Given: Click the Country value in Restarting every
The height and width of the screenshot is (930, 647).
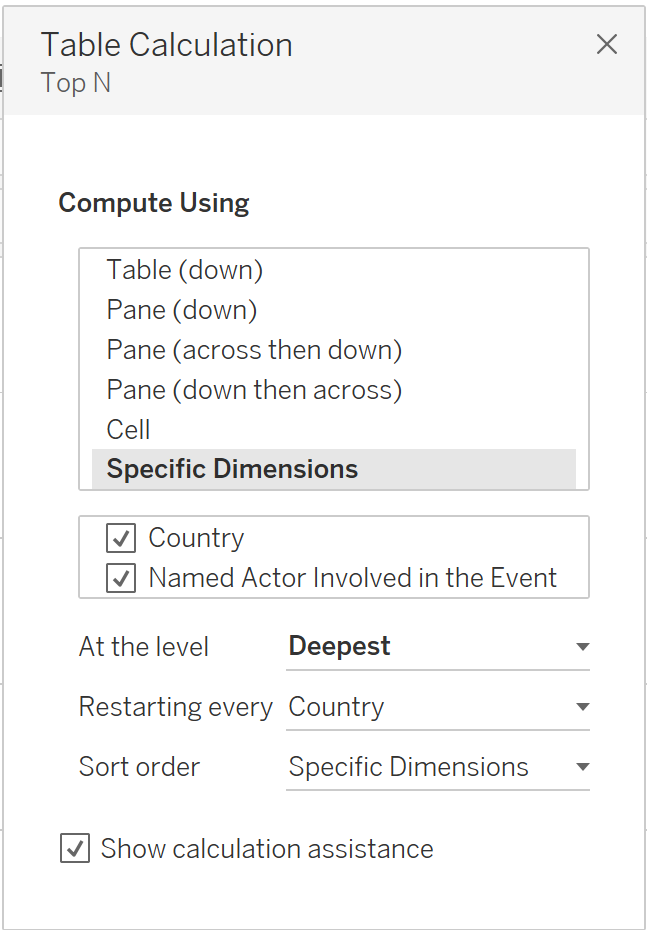Looking at the screenshot, I should coord(336,707).
